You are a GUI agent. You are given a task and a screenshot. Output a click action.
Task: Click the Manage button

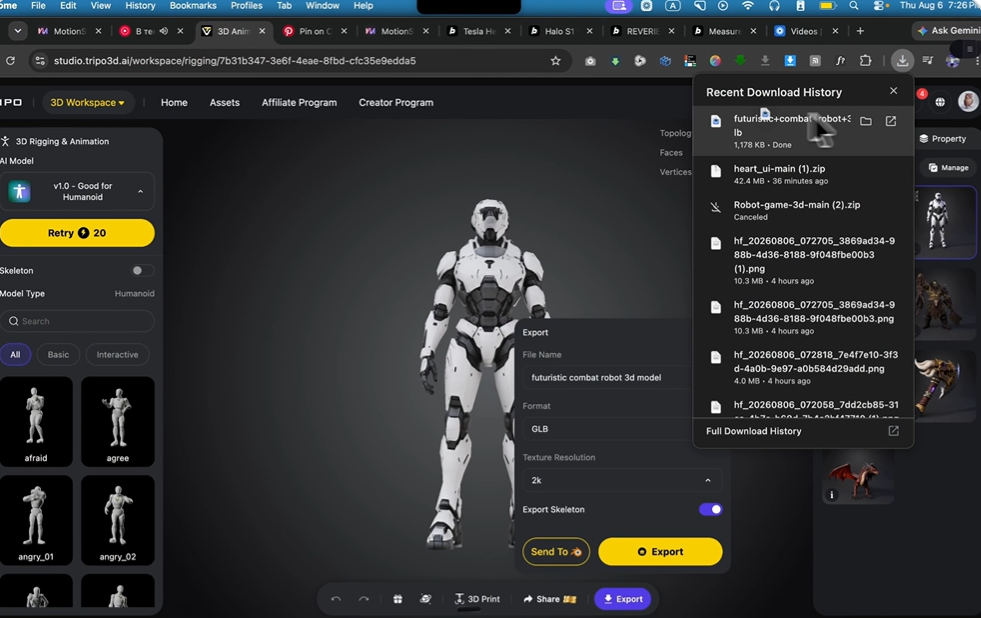click(x=948, y=168)
